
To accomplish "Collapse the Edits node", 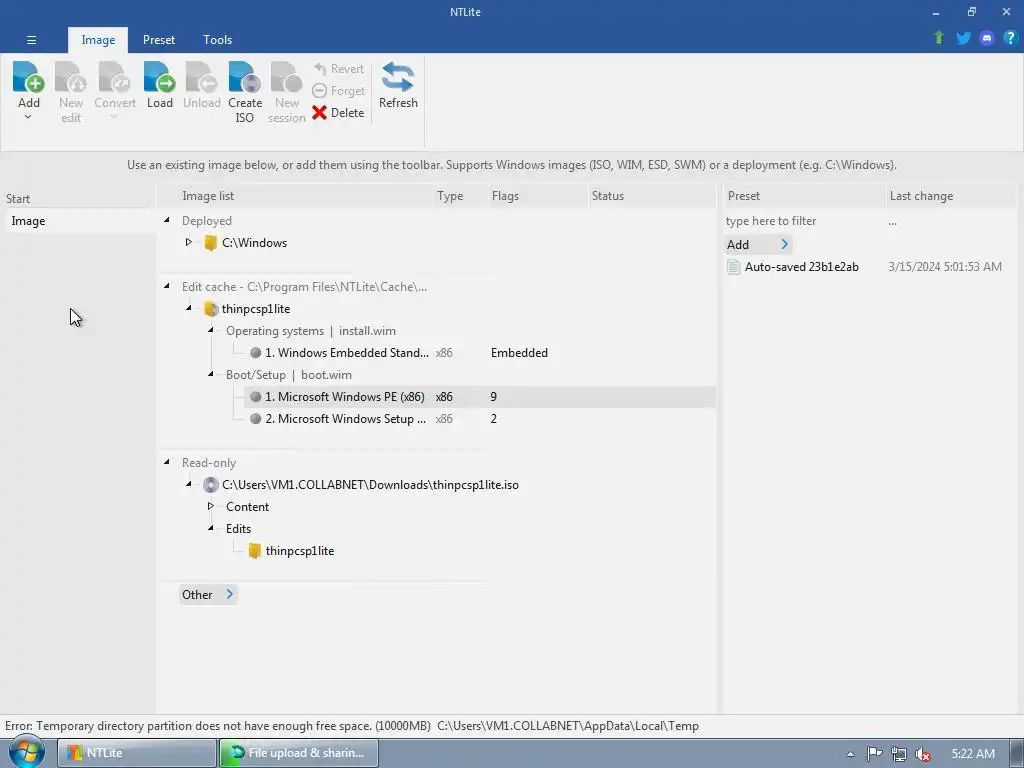I will coord(211,528).
